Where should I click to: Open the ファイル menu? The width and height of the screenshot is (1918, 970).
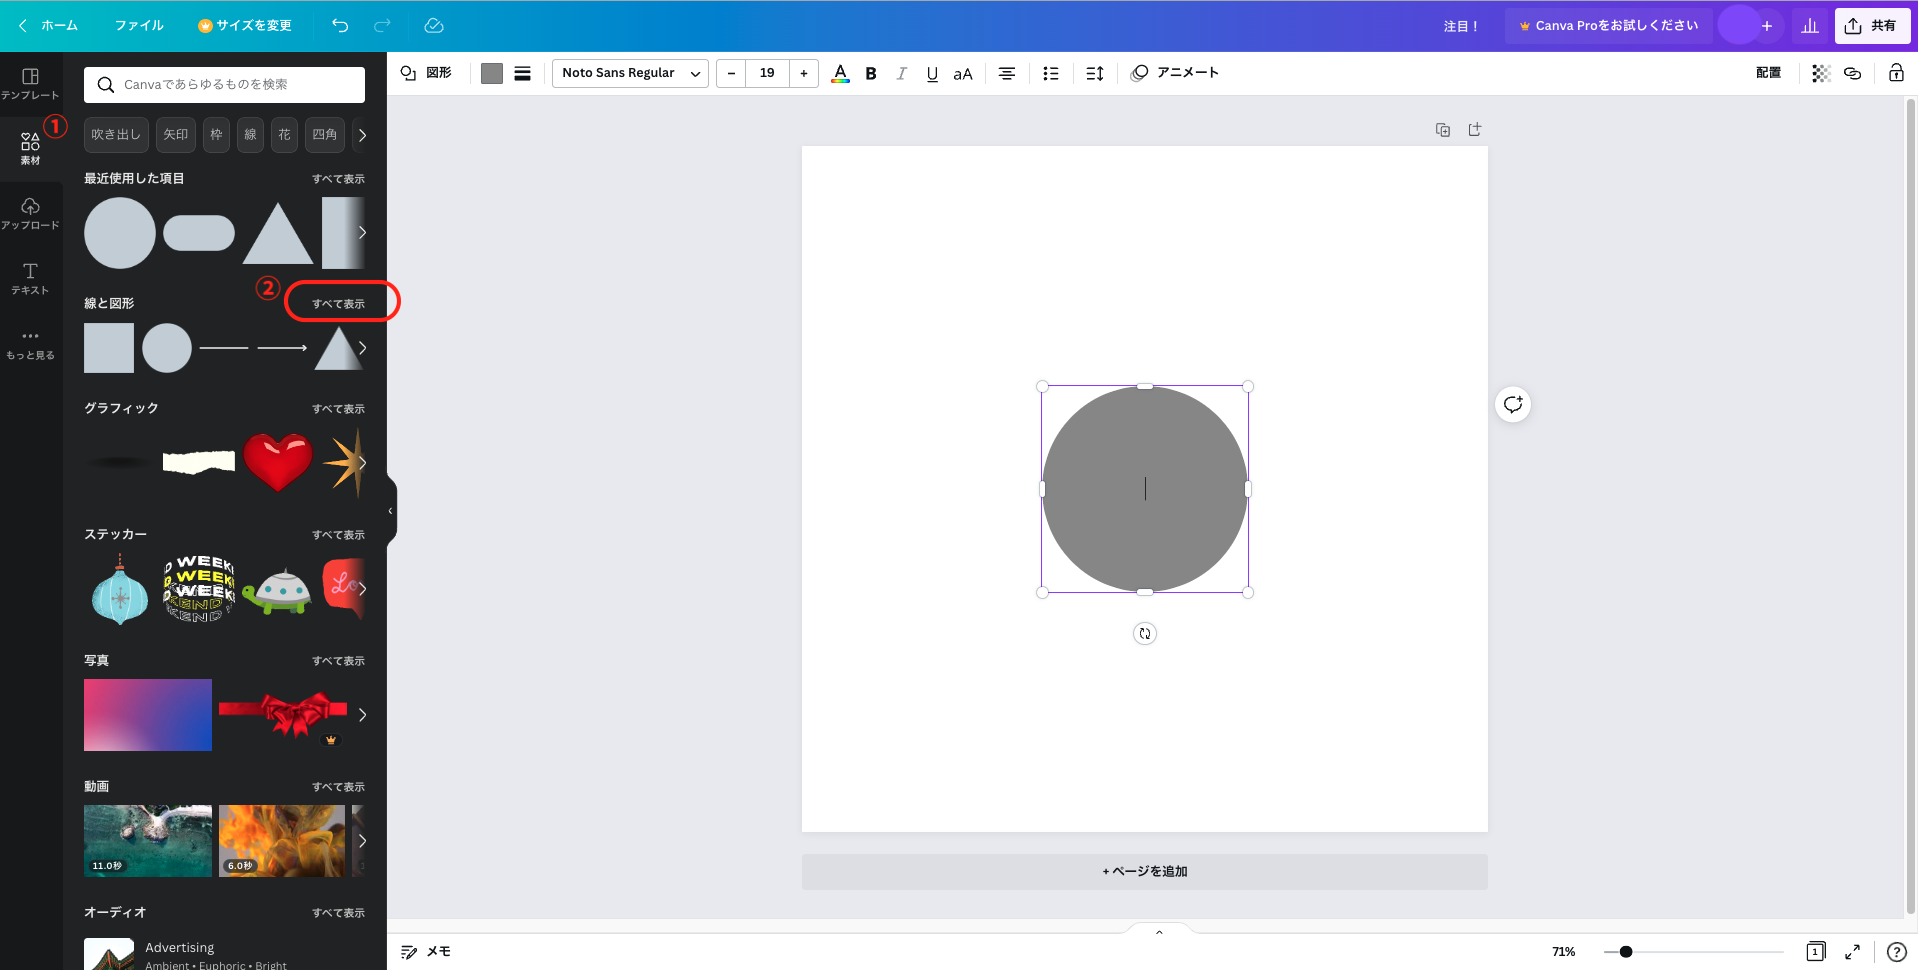[x=139, y=25]
